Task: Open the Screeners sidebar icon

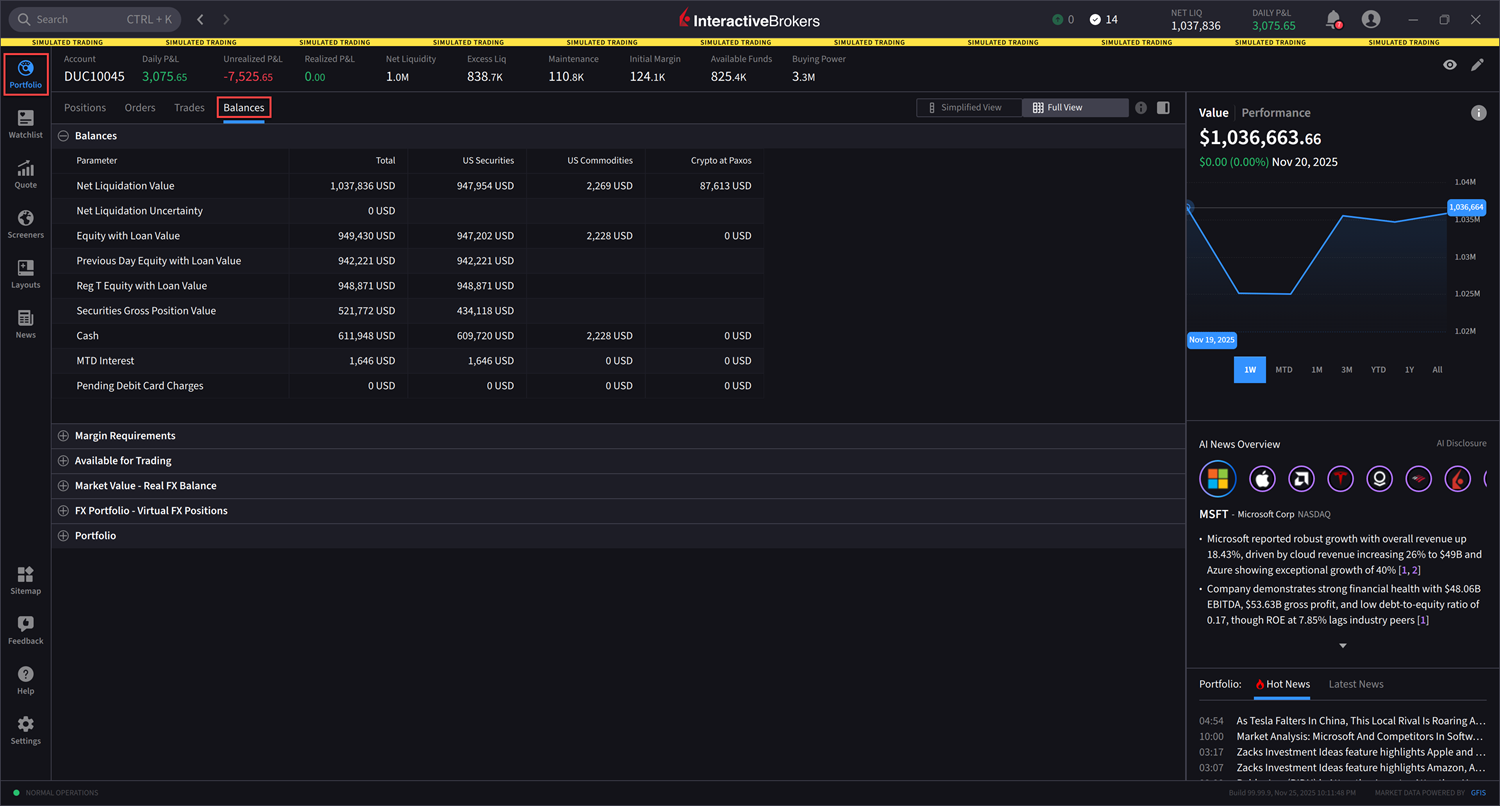Action: tap(25, 224)
